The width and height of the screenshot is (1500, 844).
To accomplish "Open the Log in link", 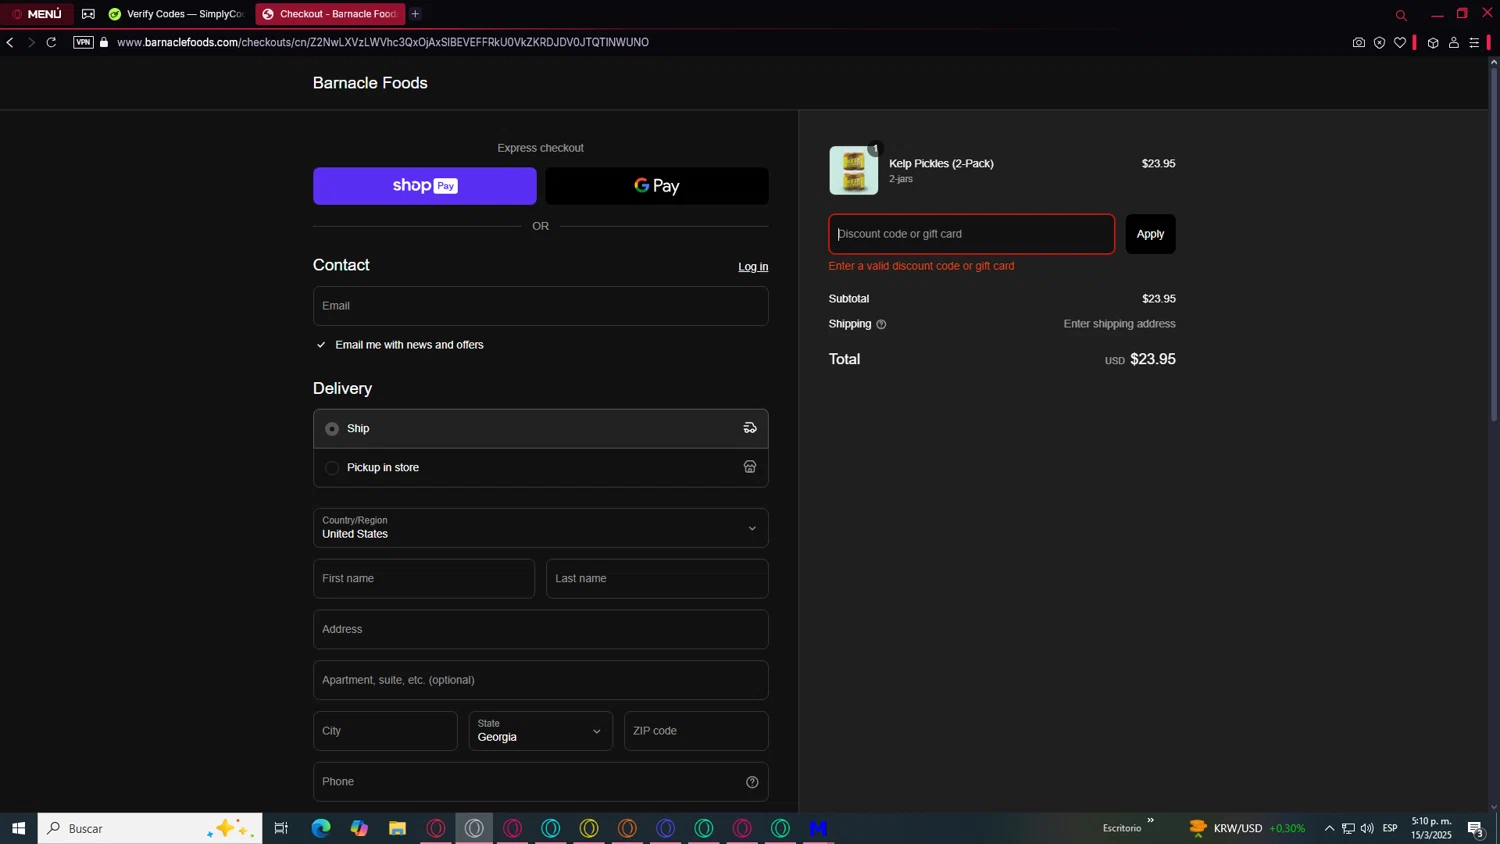I will pyautogui.click(x=753, y=267).
